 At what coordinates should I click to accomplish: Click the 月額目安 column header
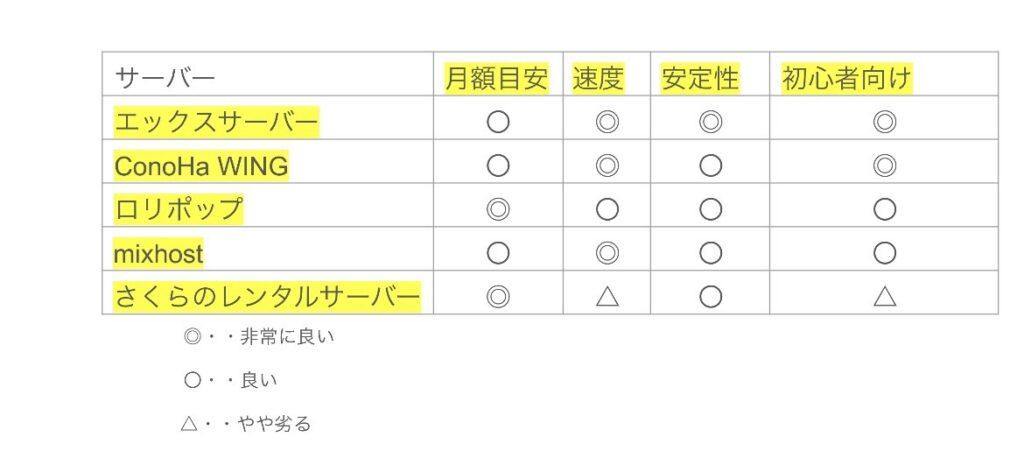[x=497, y=78]
